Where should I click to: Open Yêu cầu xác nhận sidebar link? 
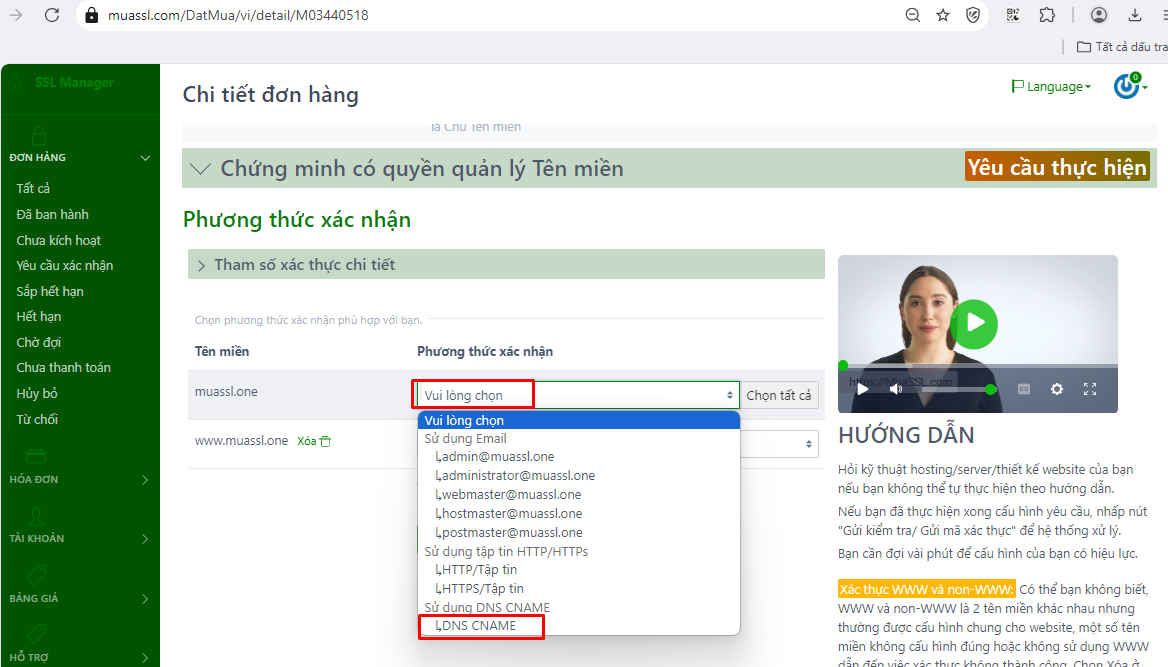point(65,266)
